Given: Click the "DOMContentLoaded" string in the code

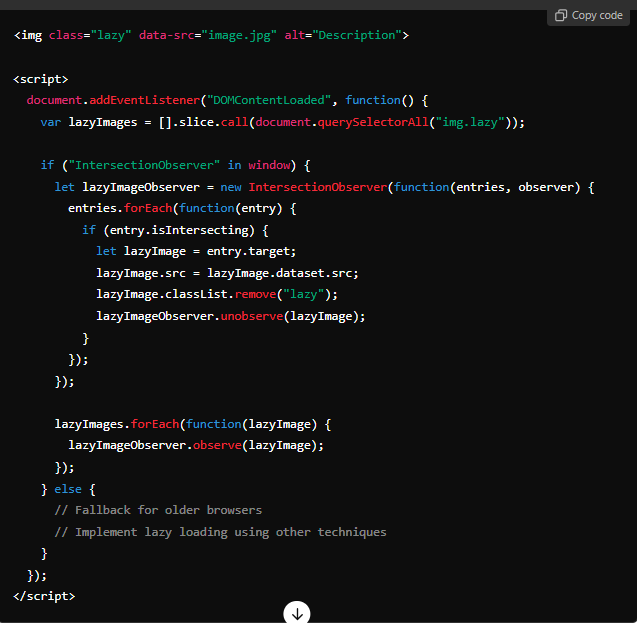Looking at the screenshot, I should pos(269,100).
